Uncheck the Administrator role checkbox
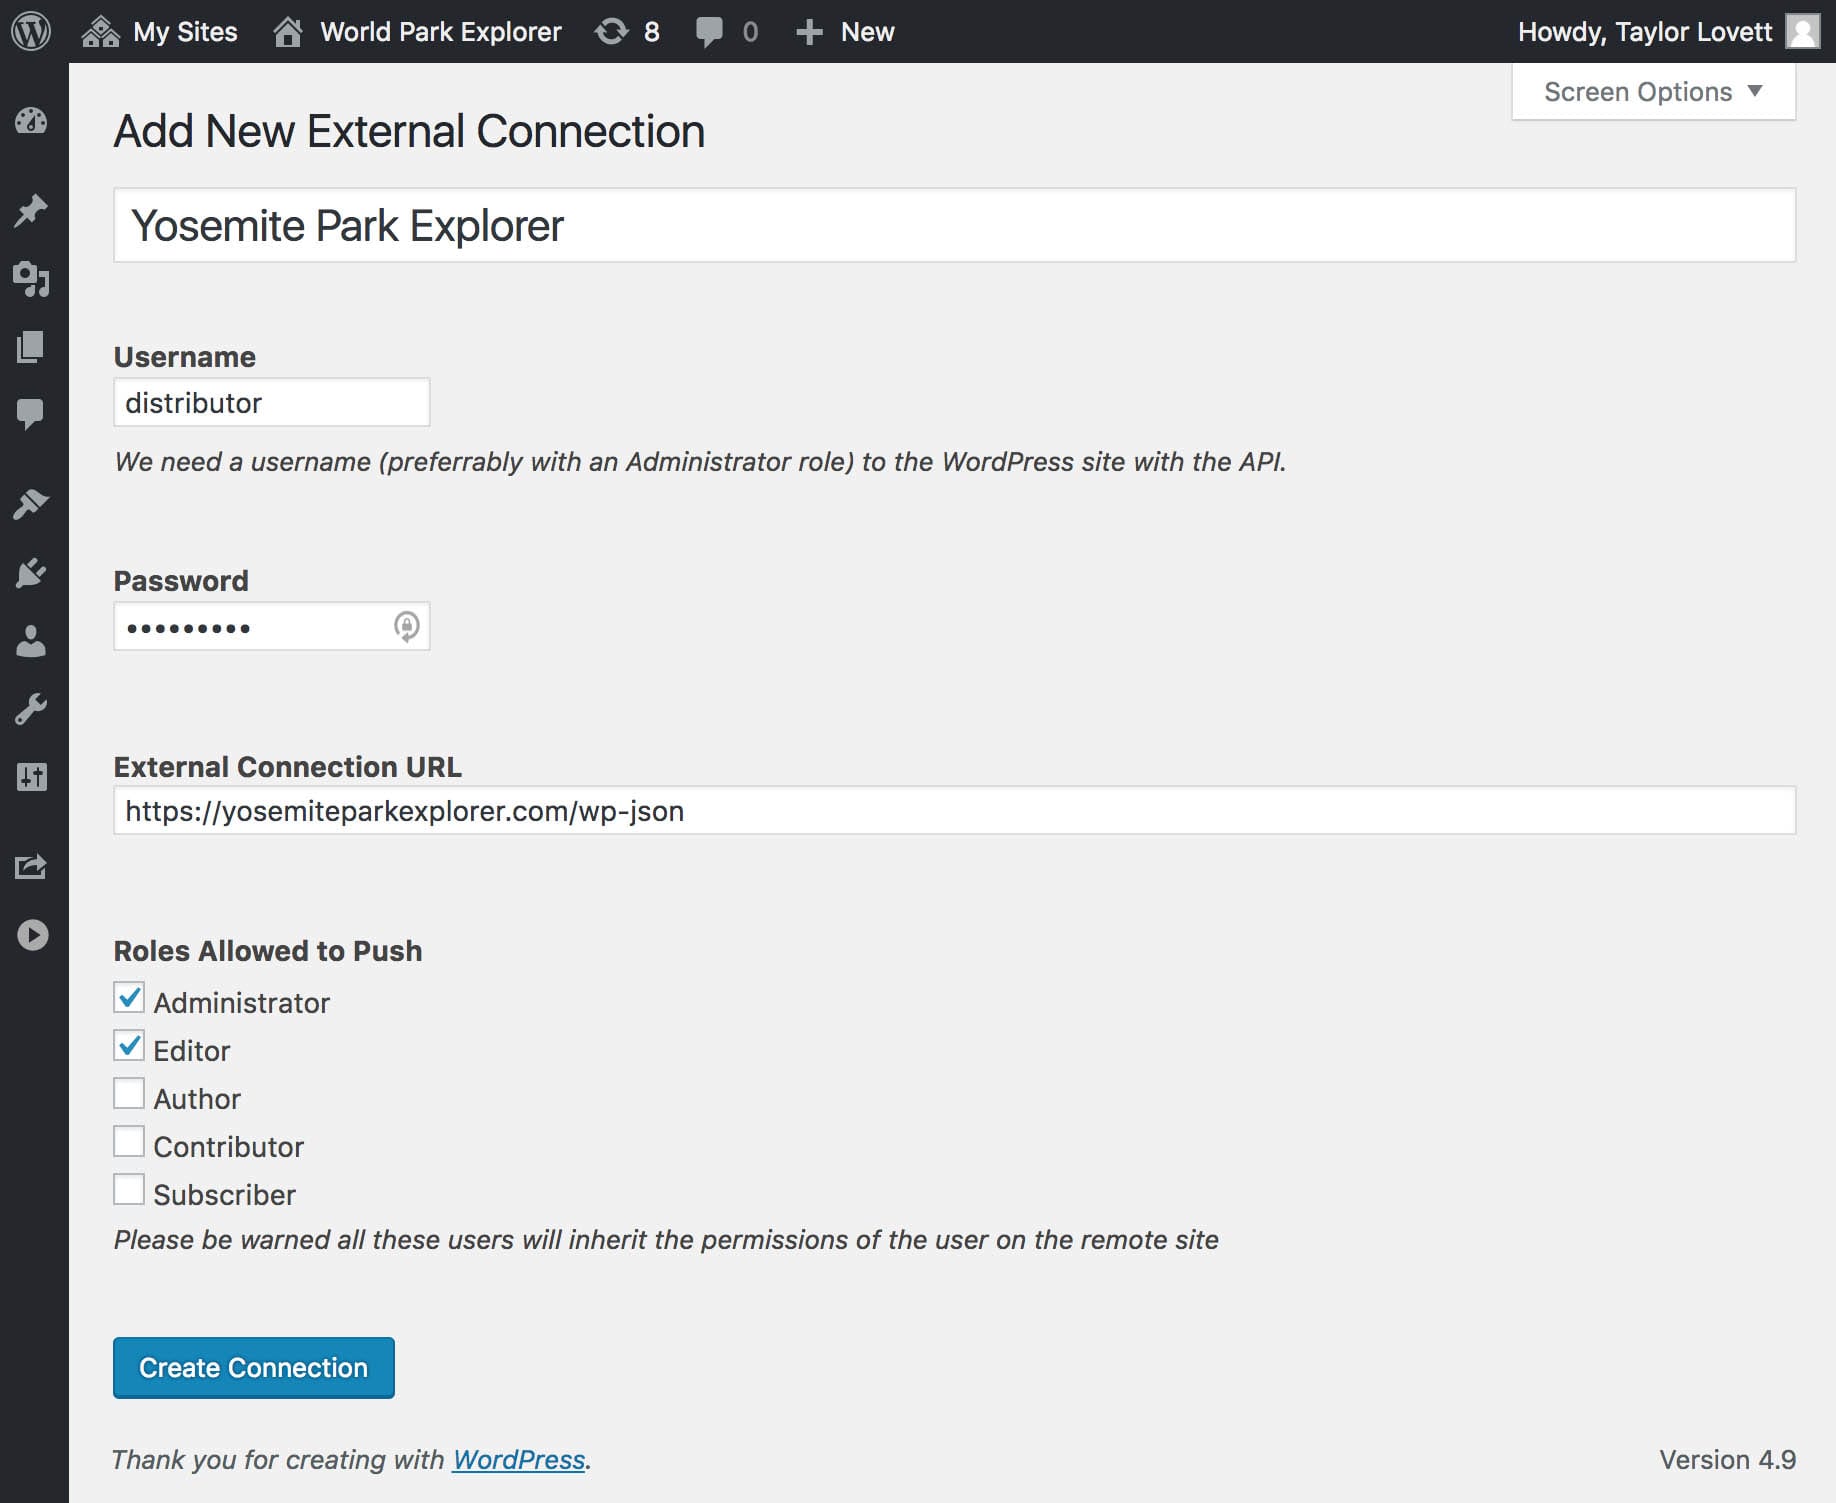 coord(129,998)
